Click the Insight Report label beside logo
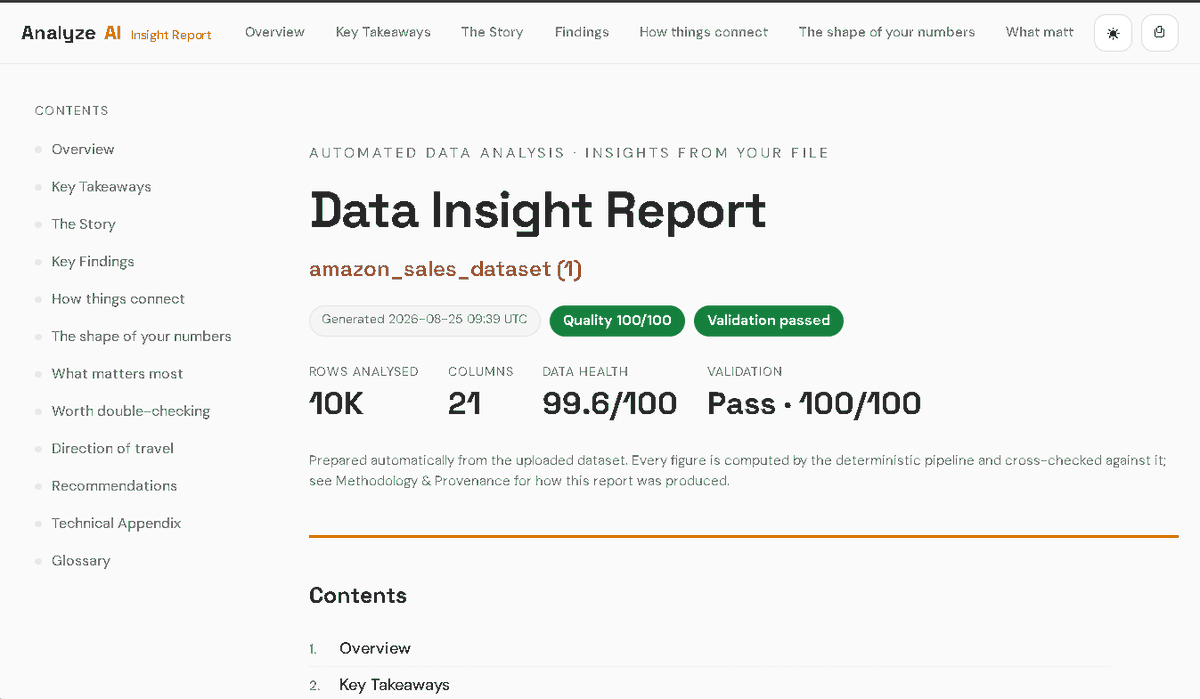 coord(171,35)
